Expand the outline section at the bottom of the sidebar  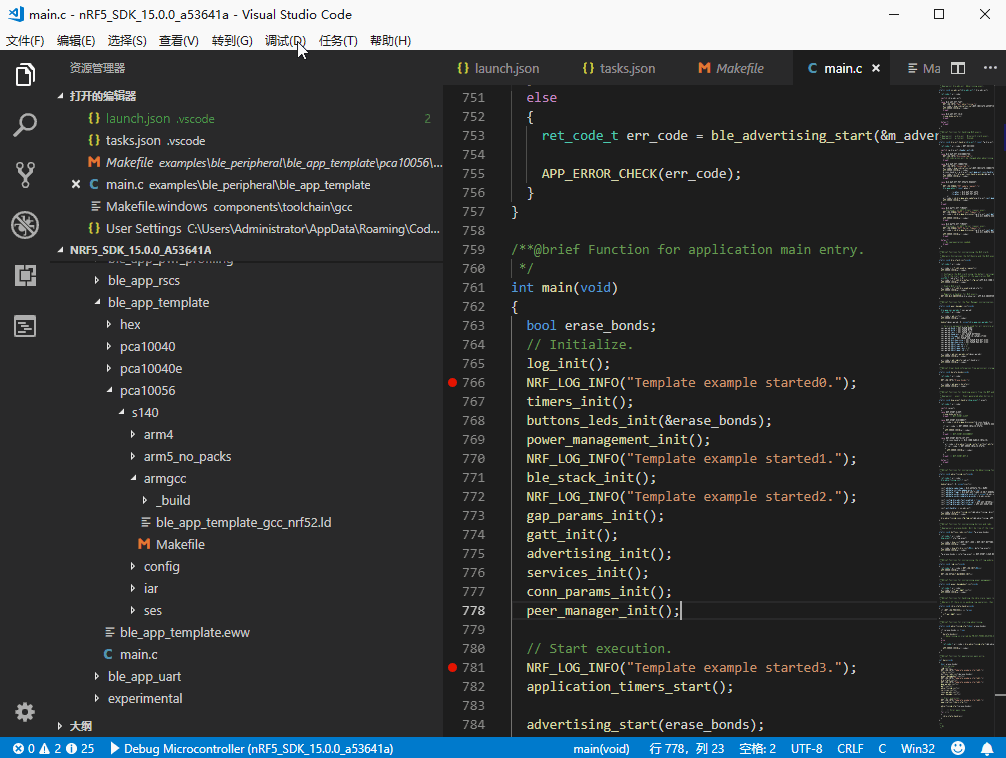point(60,726)
